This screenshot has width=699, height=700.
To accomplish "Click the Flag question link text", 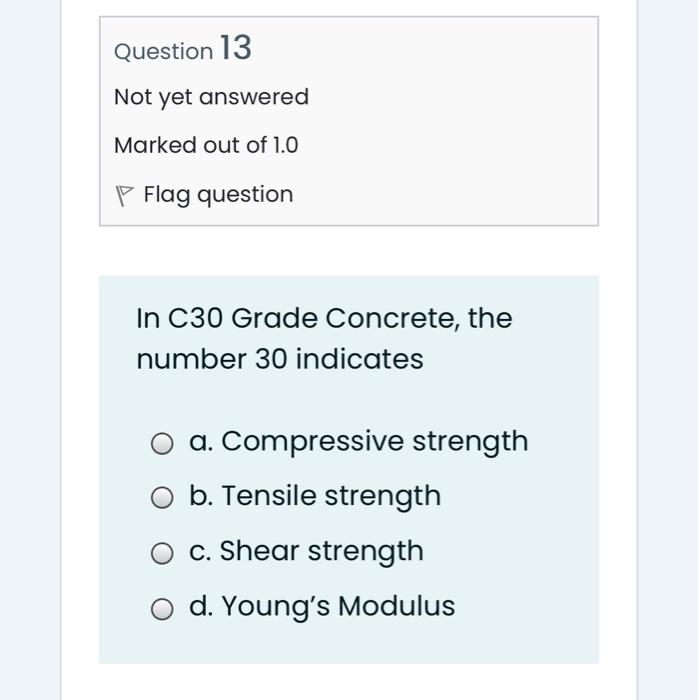I will point(218,194).
